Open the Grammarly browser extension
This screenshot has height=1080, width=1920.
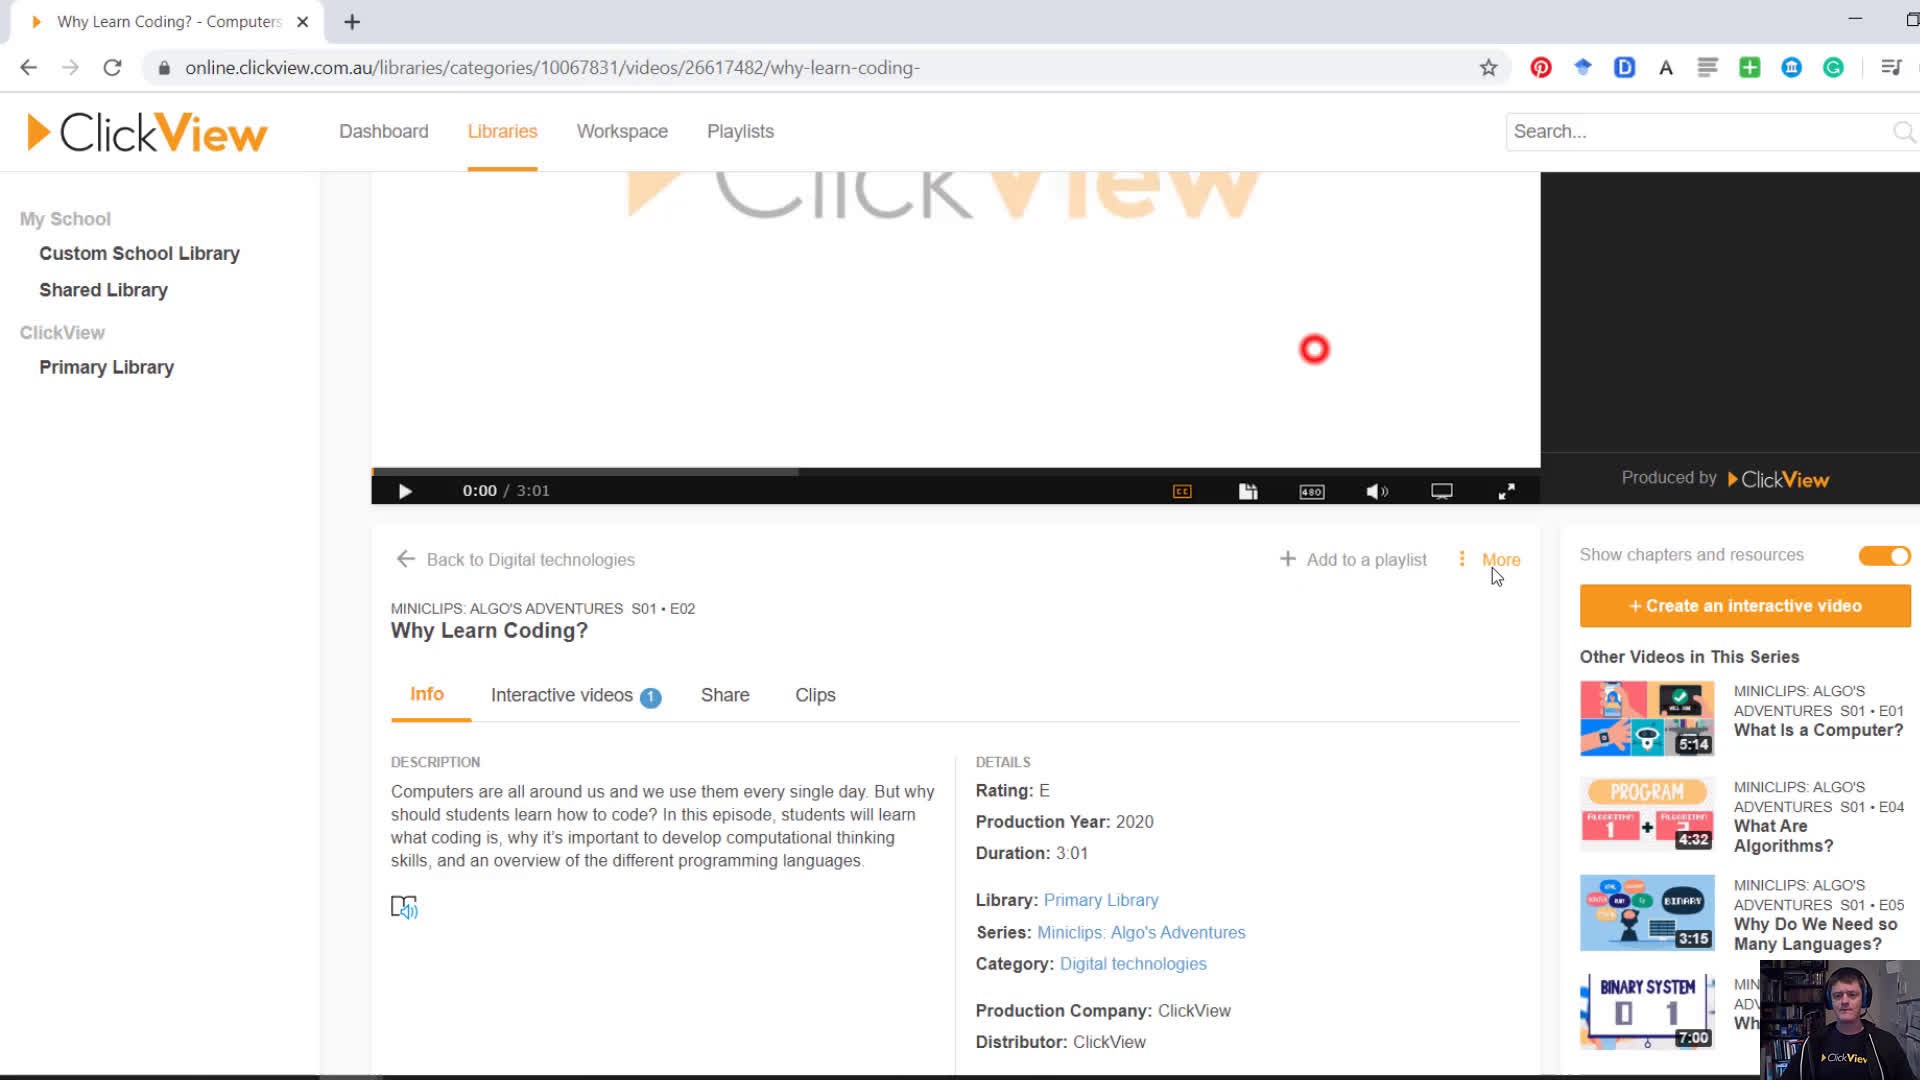click(1833, 67)
